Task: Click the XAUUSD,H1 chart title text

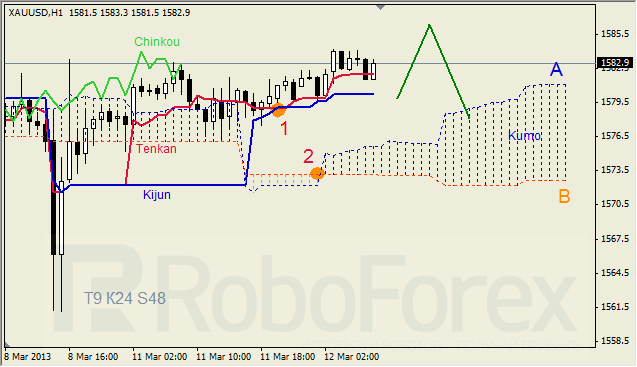Action: 36,13
